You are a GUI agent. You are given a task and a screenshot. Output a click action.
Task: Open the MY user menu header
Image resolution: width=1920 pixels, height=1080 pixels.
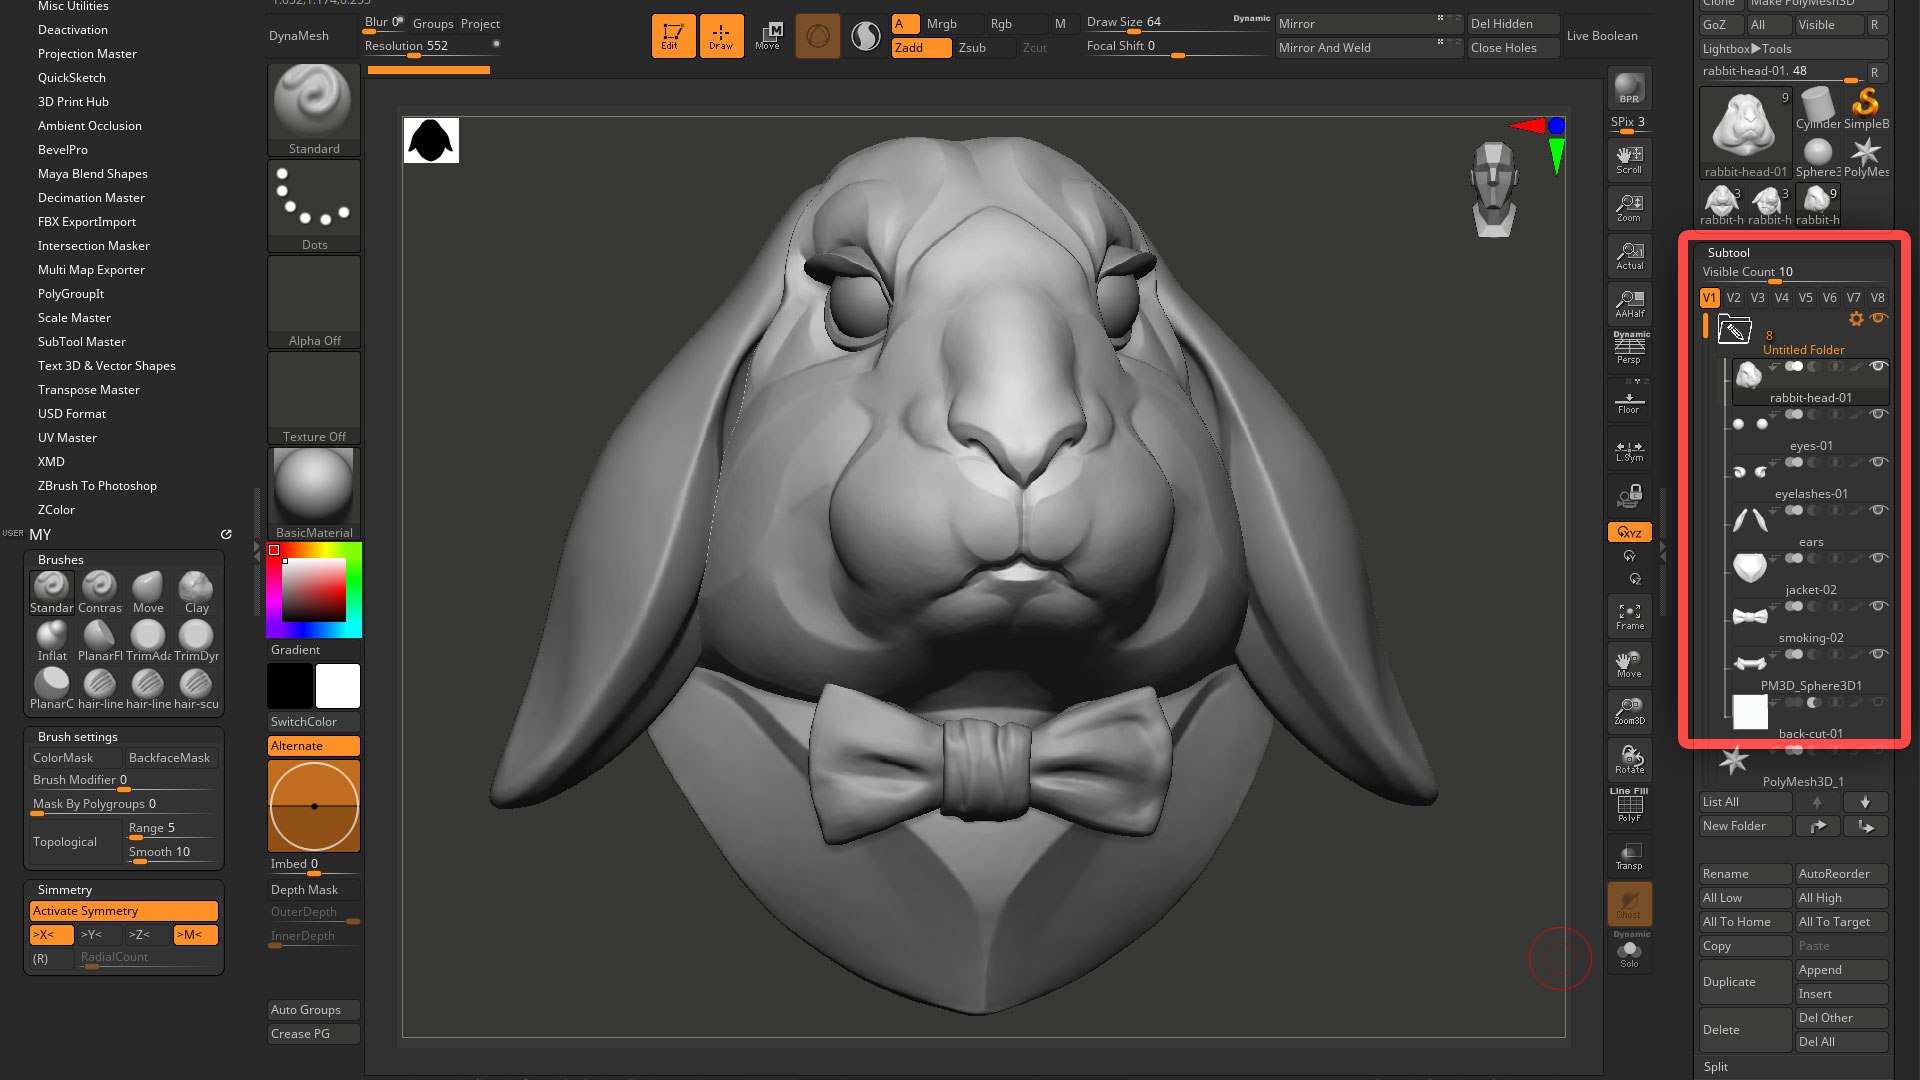coord(40,535)
